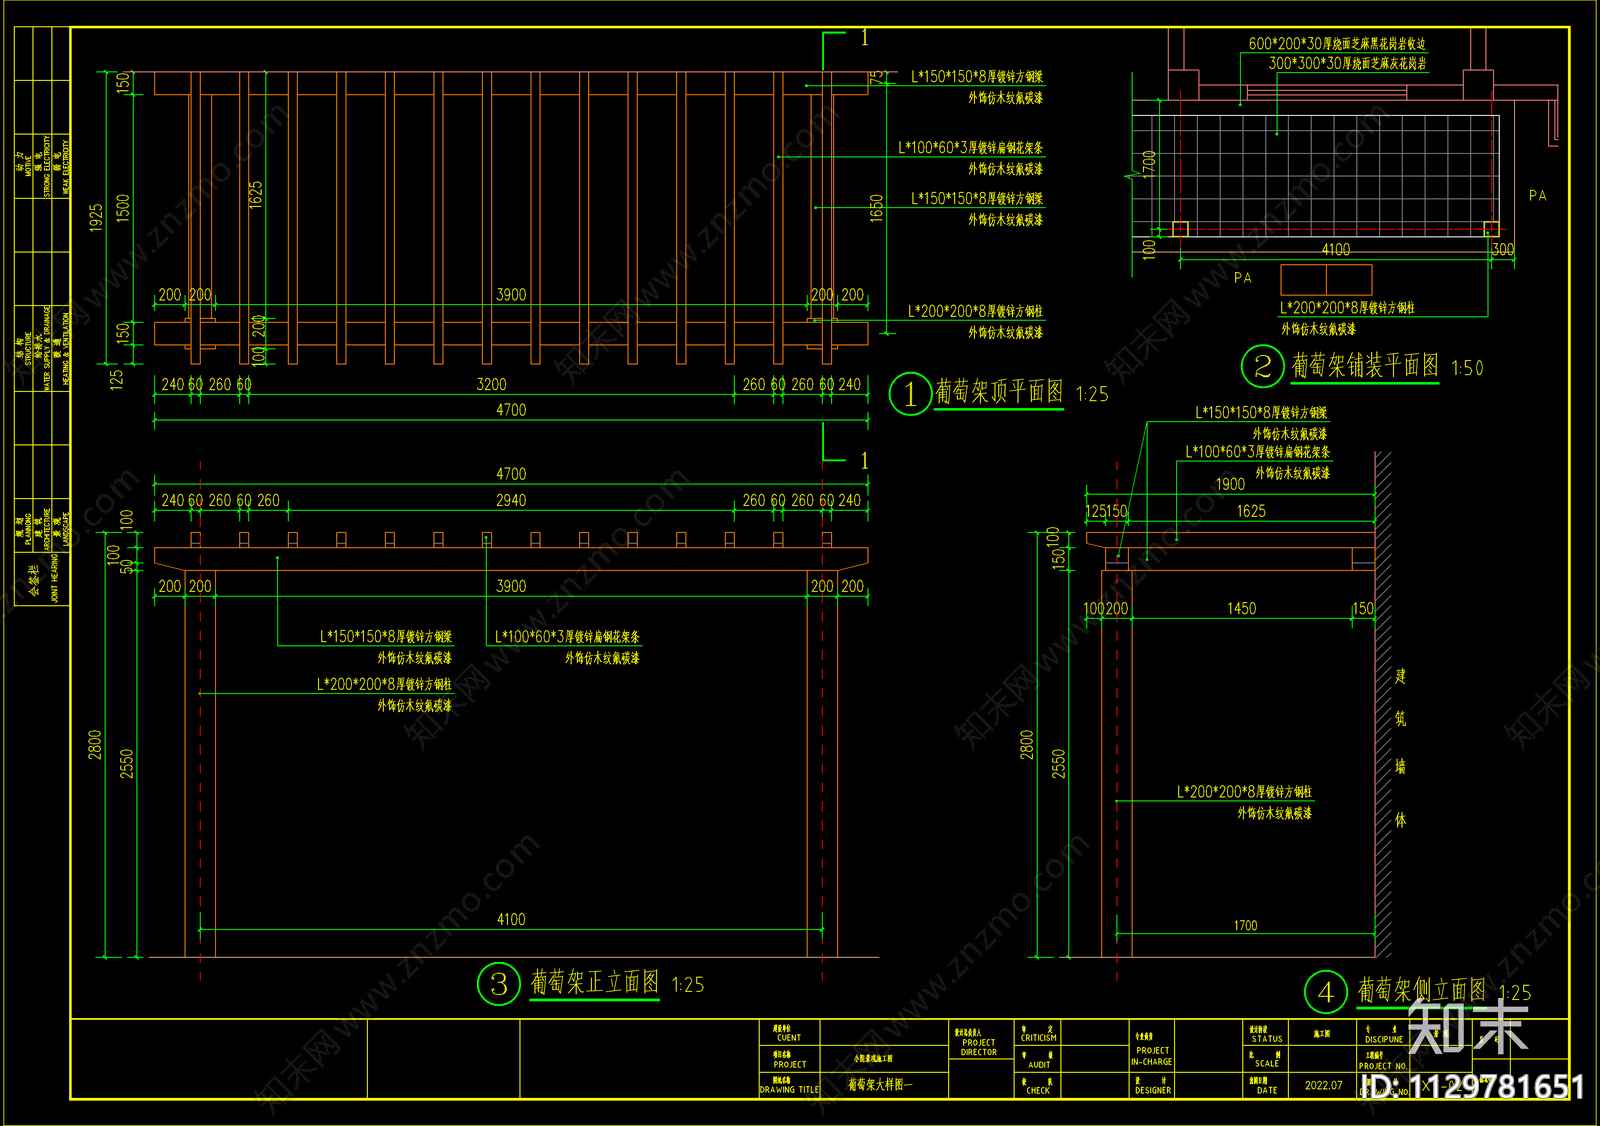
Task: Click the STATUS title block label
Action: click(x=1267, y=1039)
